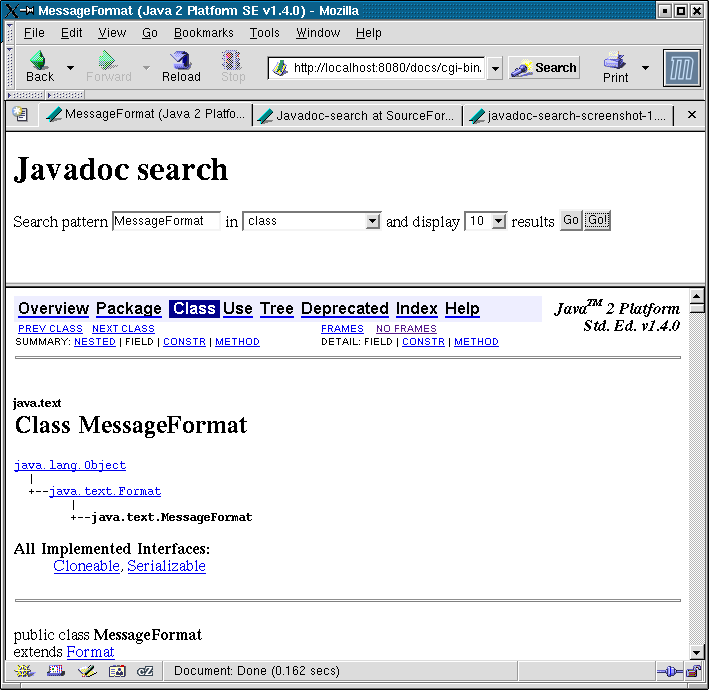Open the Forward history dropdown arrow
Viewport: 709px width, 690px height.
pyautogui.click(x=146, y=67)
